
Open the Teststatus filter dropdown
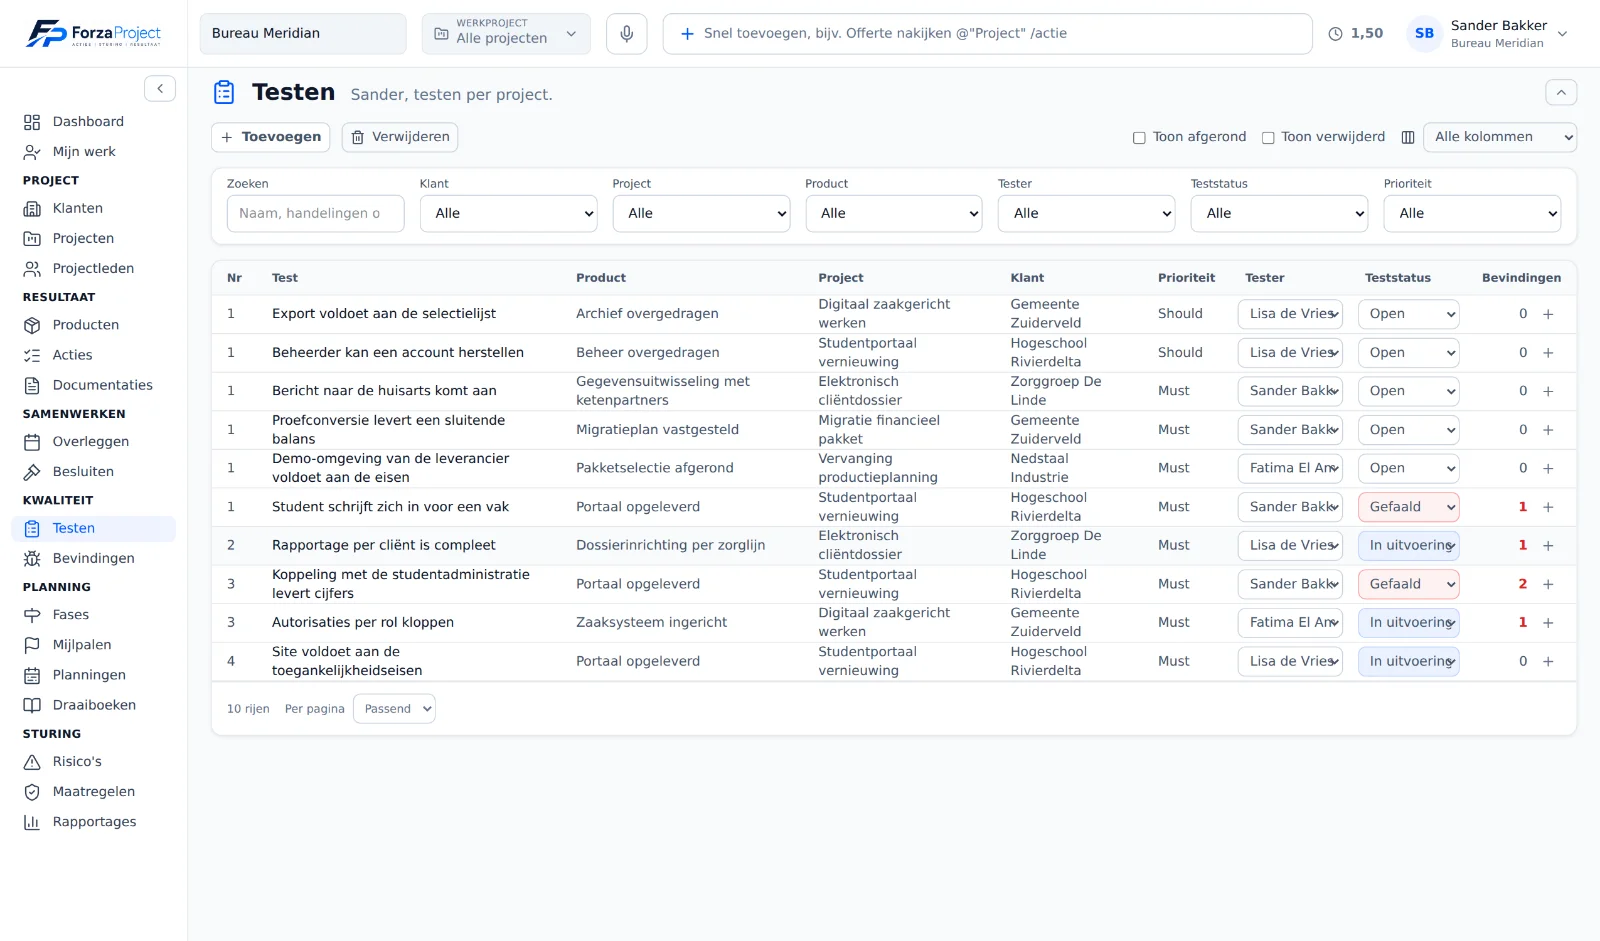coord(1279,214)
